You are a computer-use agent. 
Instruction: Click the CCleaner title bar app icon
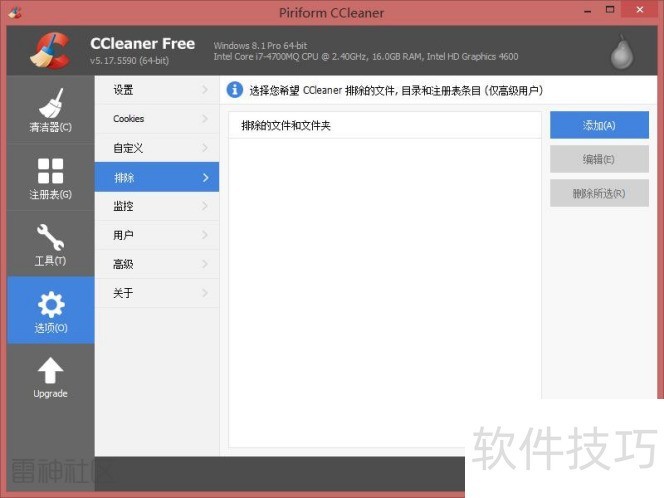tap(14, 12)
